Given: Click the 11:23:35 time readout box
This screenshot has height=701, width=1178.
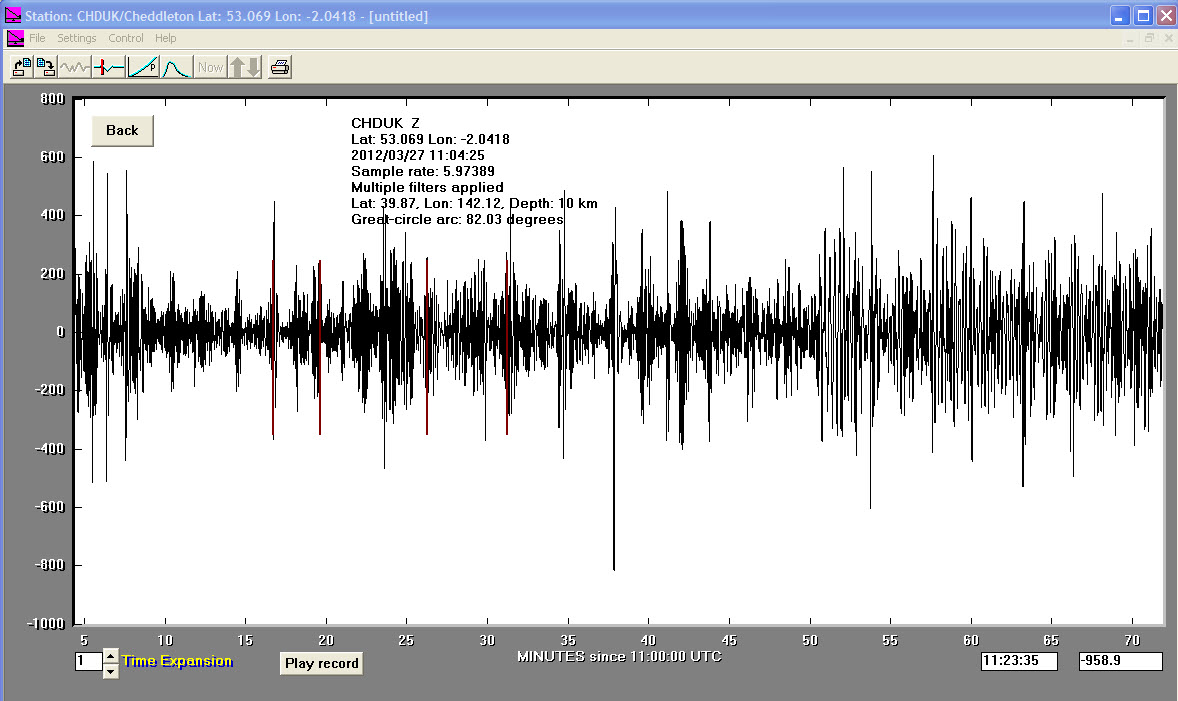Looking at the screenshot, I should coord(1019,660).
